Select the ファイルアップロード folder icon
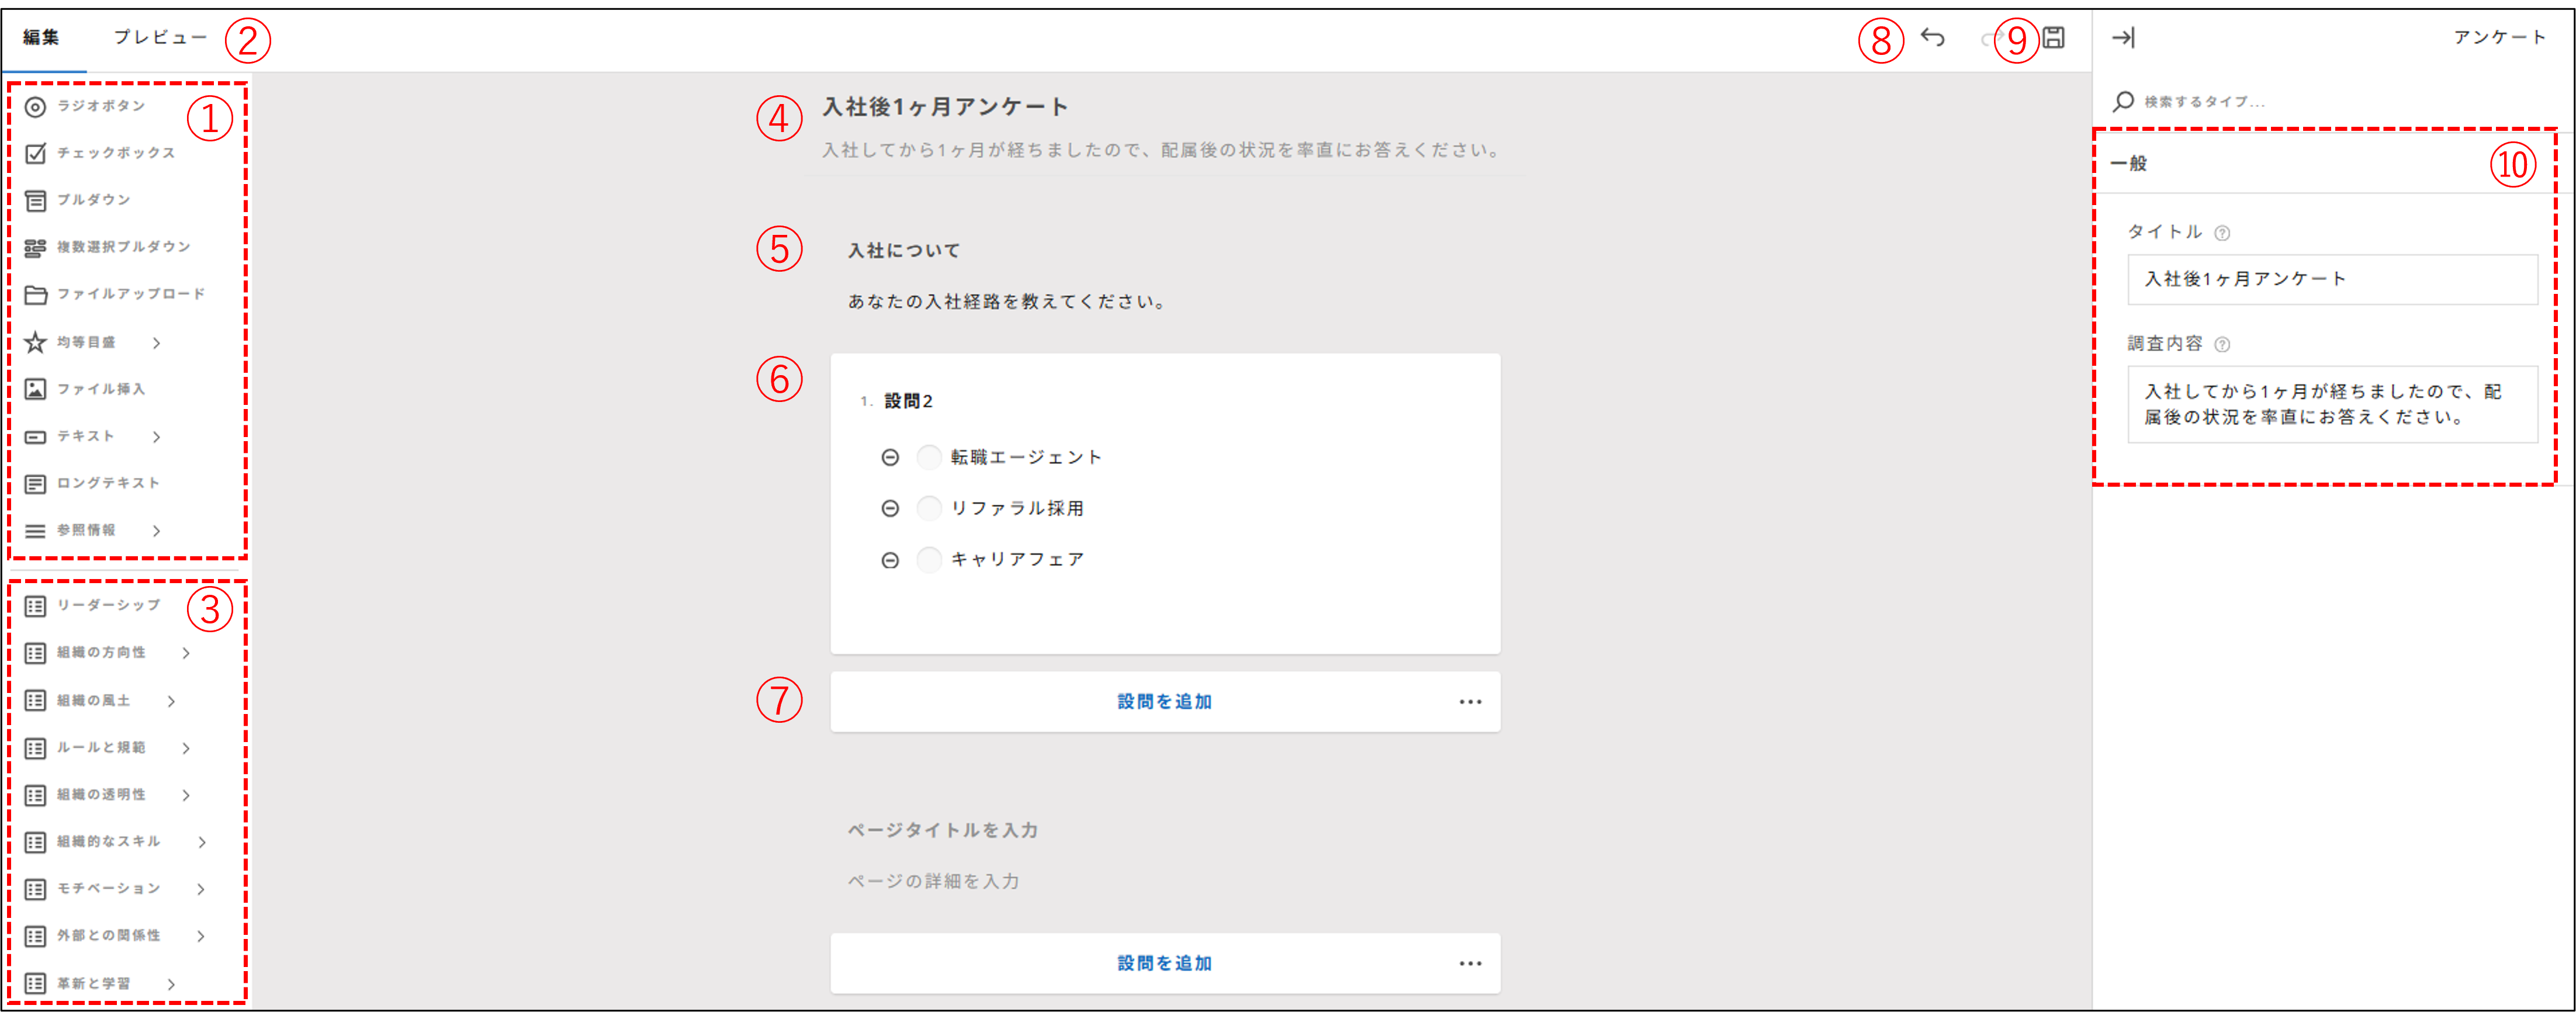 (x=36, y=294)
